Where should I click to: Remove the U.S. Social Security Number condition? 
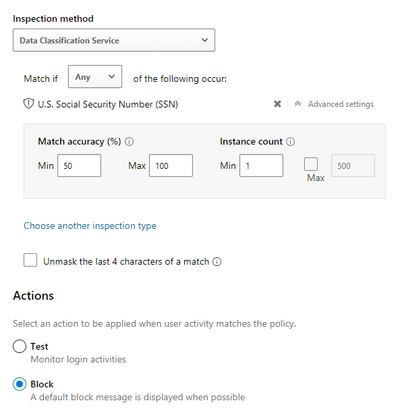277,104
